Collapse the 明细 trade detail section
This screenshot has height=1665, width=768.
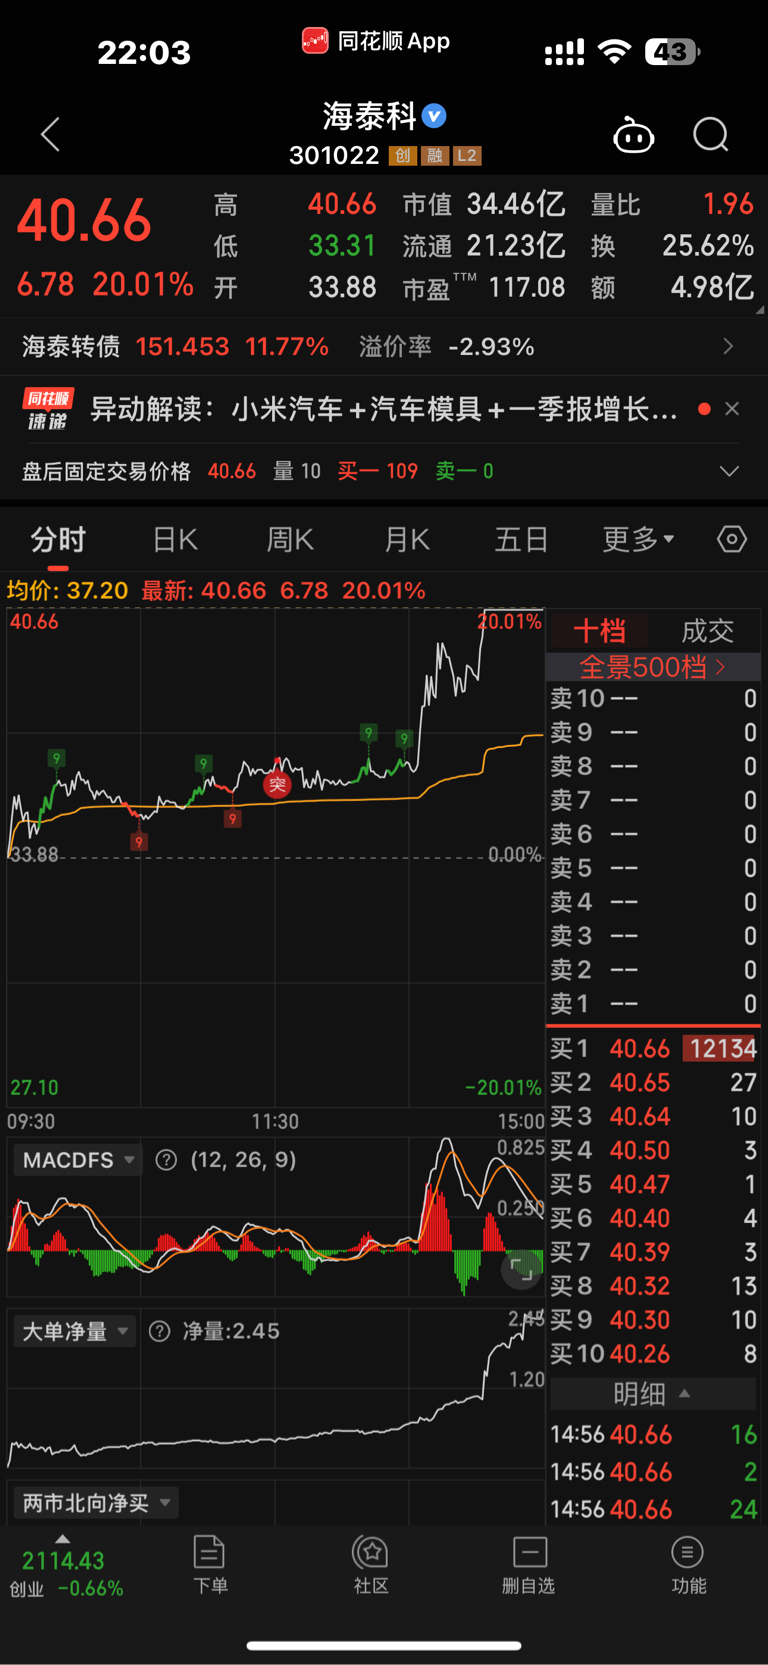click(652, 1393)
